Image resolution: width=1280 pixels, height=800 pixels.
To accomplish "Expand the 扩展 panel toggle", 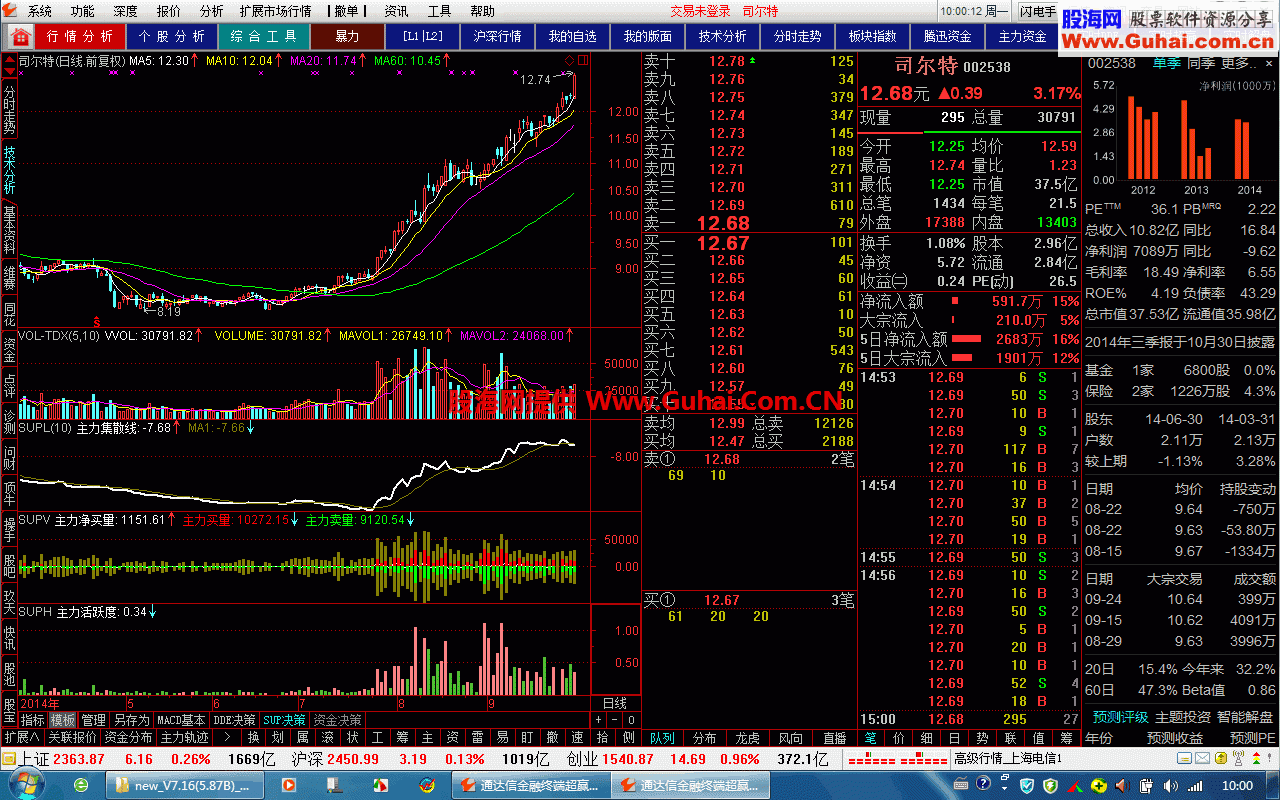I will pos(21,738).
